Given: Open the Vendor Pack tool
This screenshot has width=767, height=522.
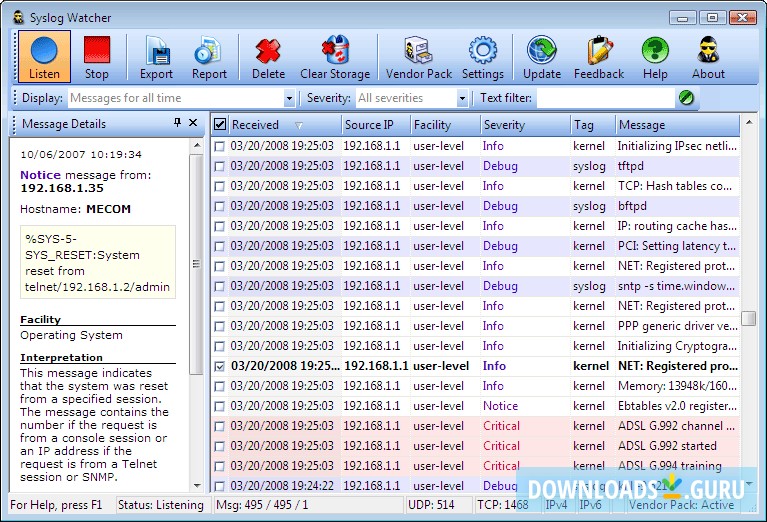Looking at the screenshot, I should pos(419,56).
